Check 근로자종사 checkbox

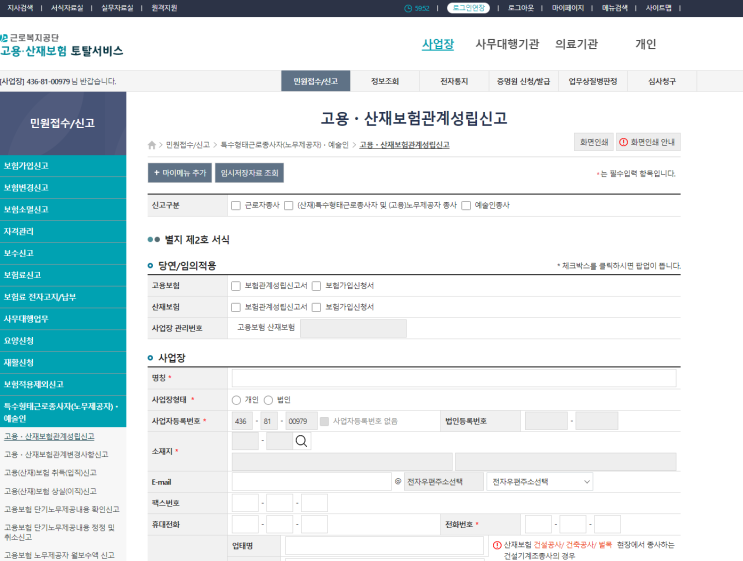tap(236, 205)
